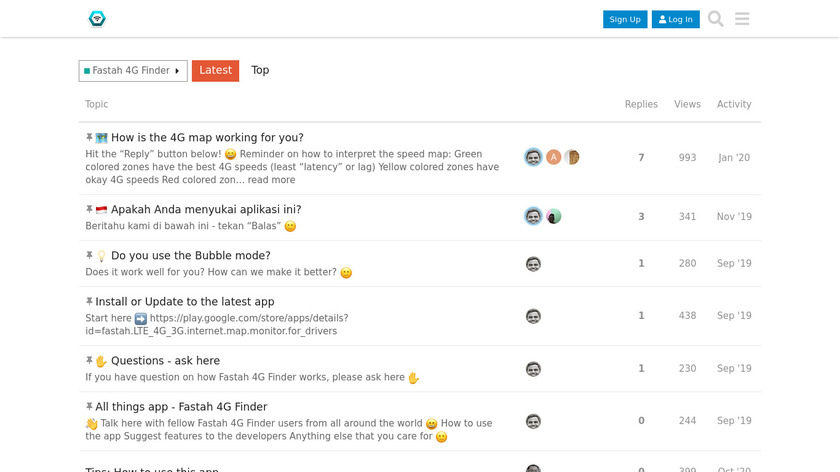The width and height of the screenshot is (840, 472).
Task: Click poster avatar on Questions topic
Action: pos(533,369)
